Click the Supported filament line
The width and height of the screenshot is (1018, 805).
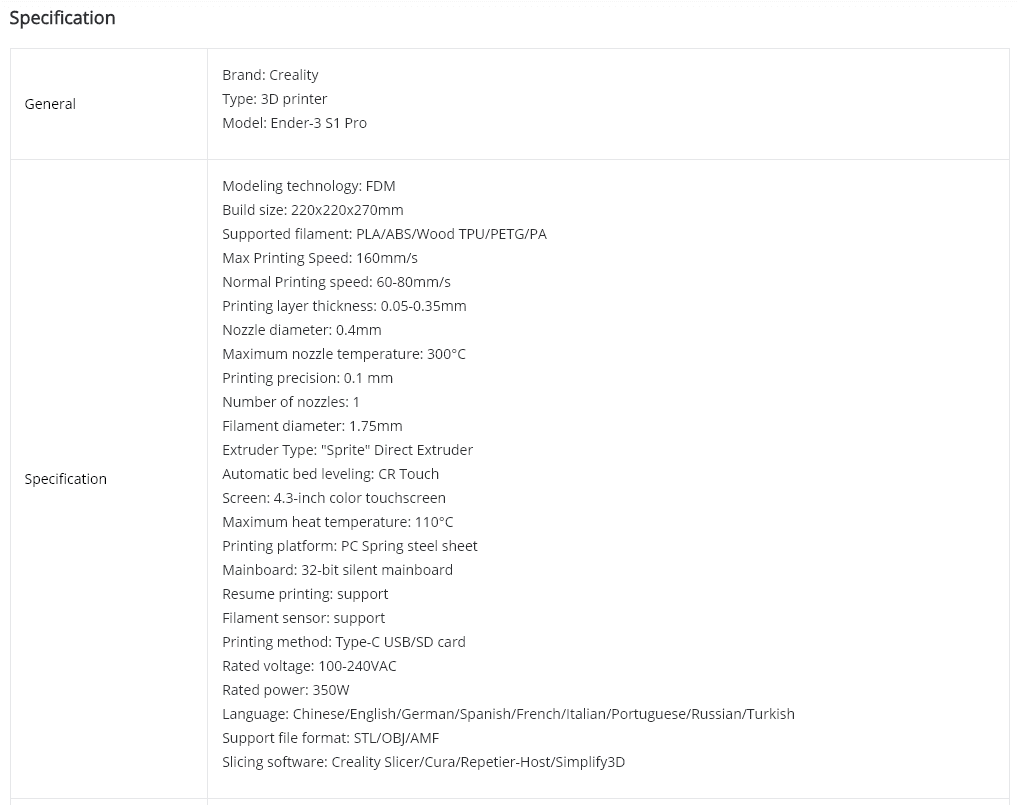(384, 234)
